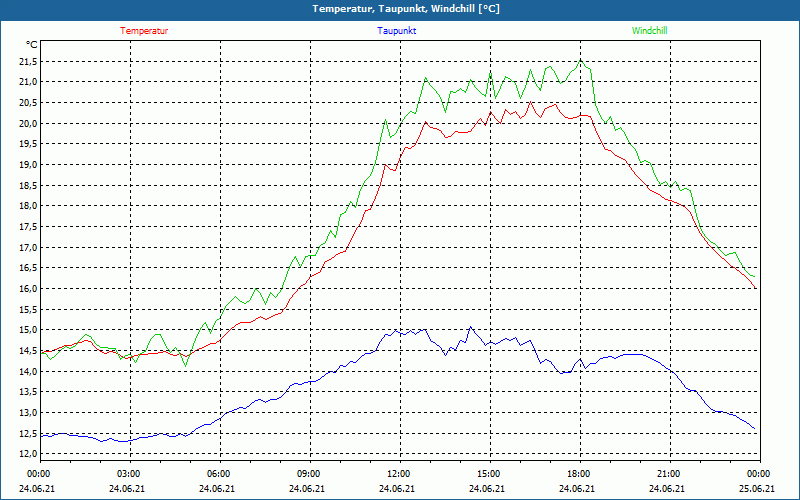
Task: Click the 06:00 time label on x-axis
Action: tap(220, 474)
